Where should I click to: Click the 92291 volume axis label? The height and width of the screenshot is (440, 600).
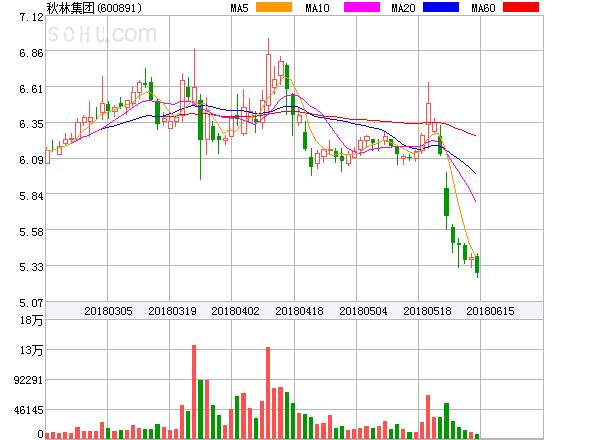(28, 380)
